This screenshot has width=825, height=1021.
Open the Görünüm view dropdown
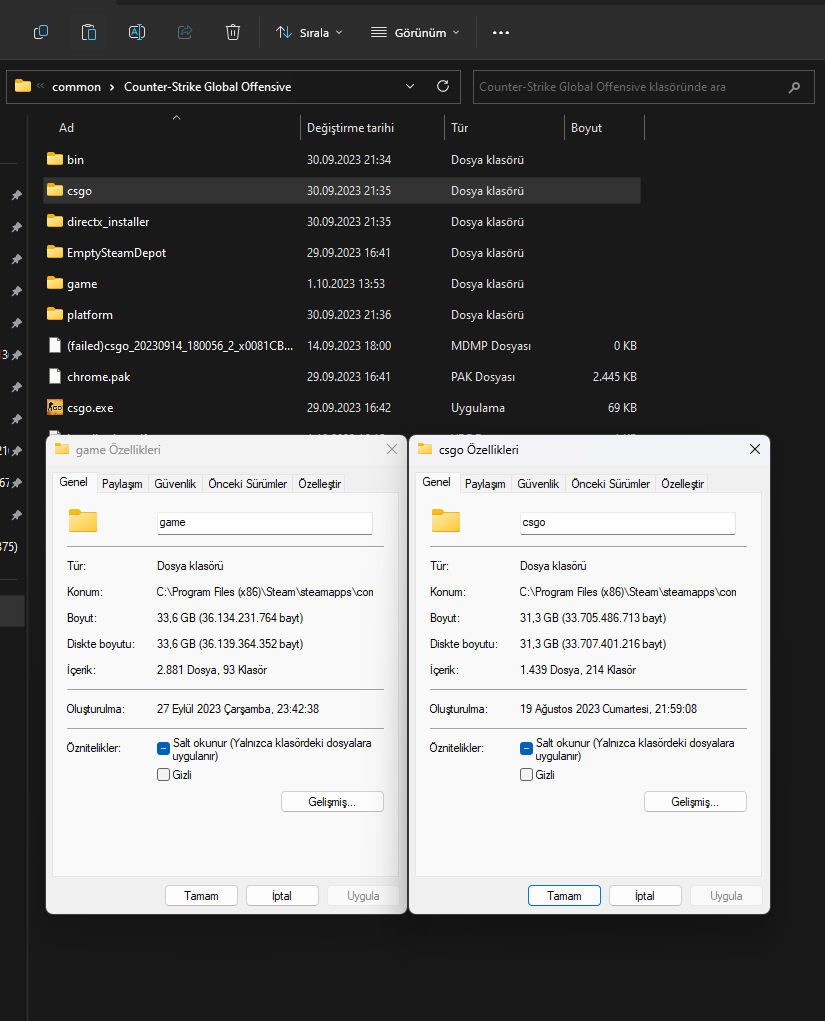click(x=415, y=33)
